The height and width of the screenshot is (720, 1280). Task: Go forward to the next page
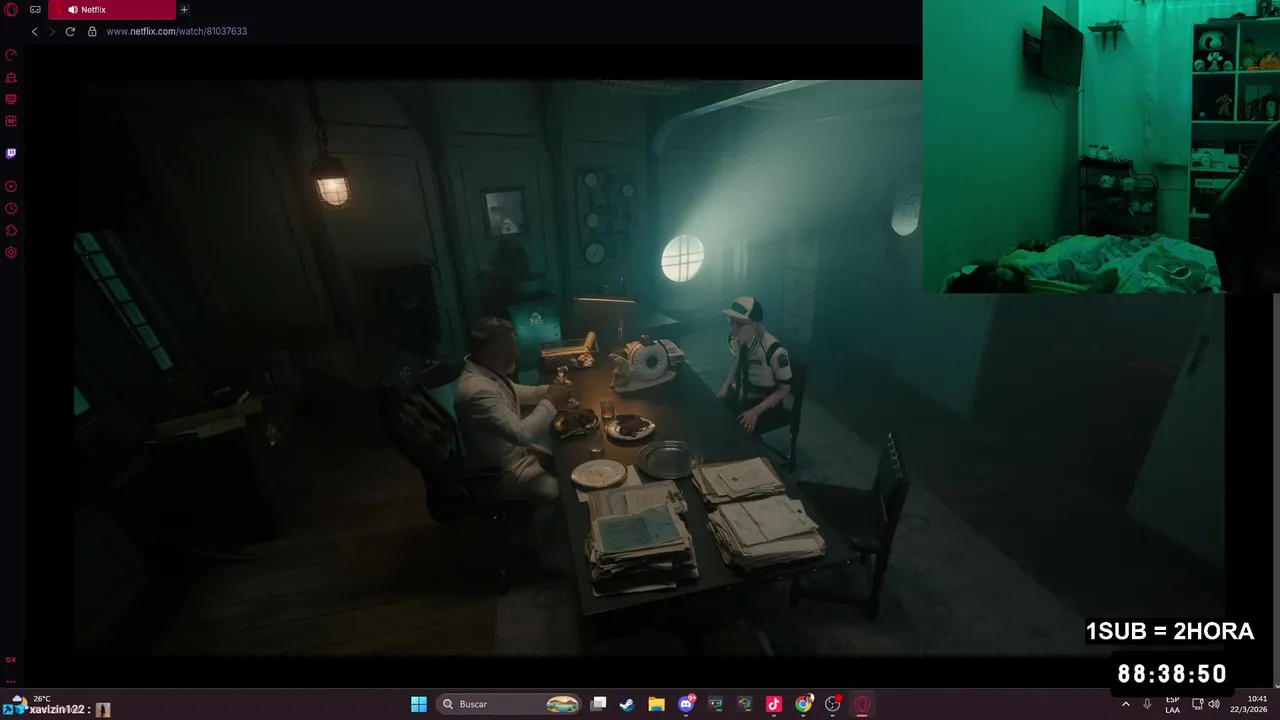(52, 31)
